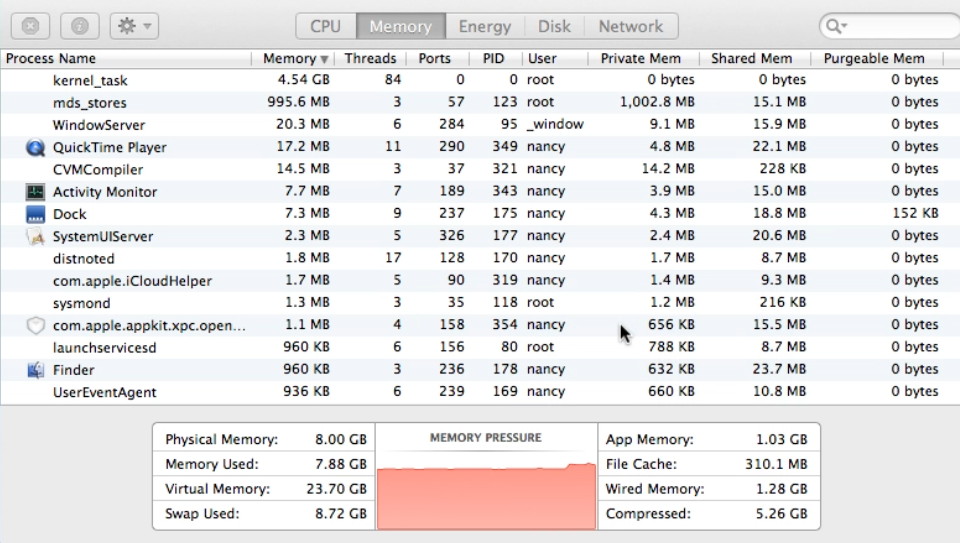The width and height of the screenshot is (960, 543).
Task: Click the 228 KB shared memory value
Action: click(x=782, y=168)
